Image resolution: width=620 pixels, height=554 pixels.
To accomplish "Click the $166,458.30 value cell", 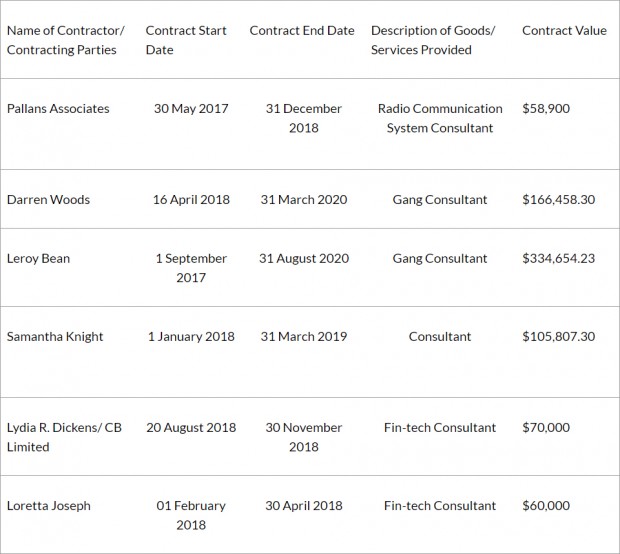I will [x=558, y=199].
